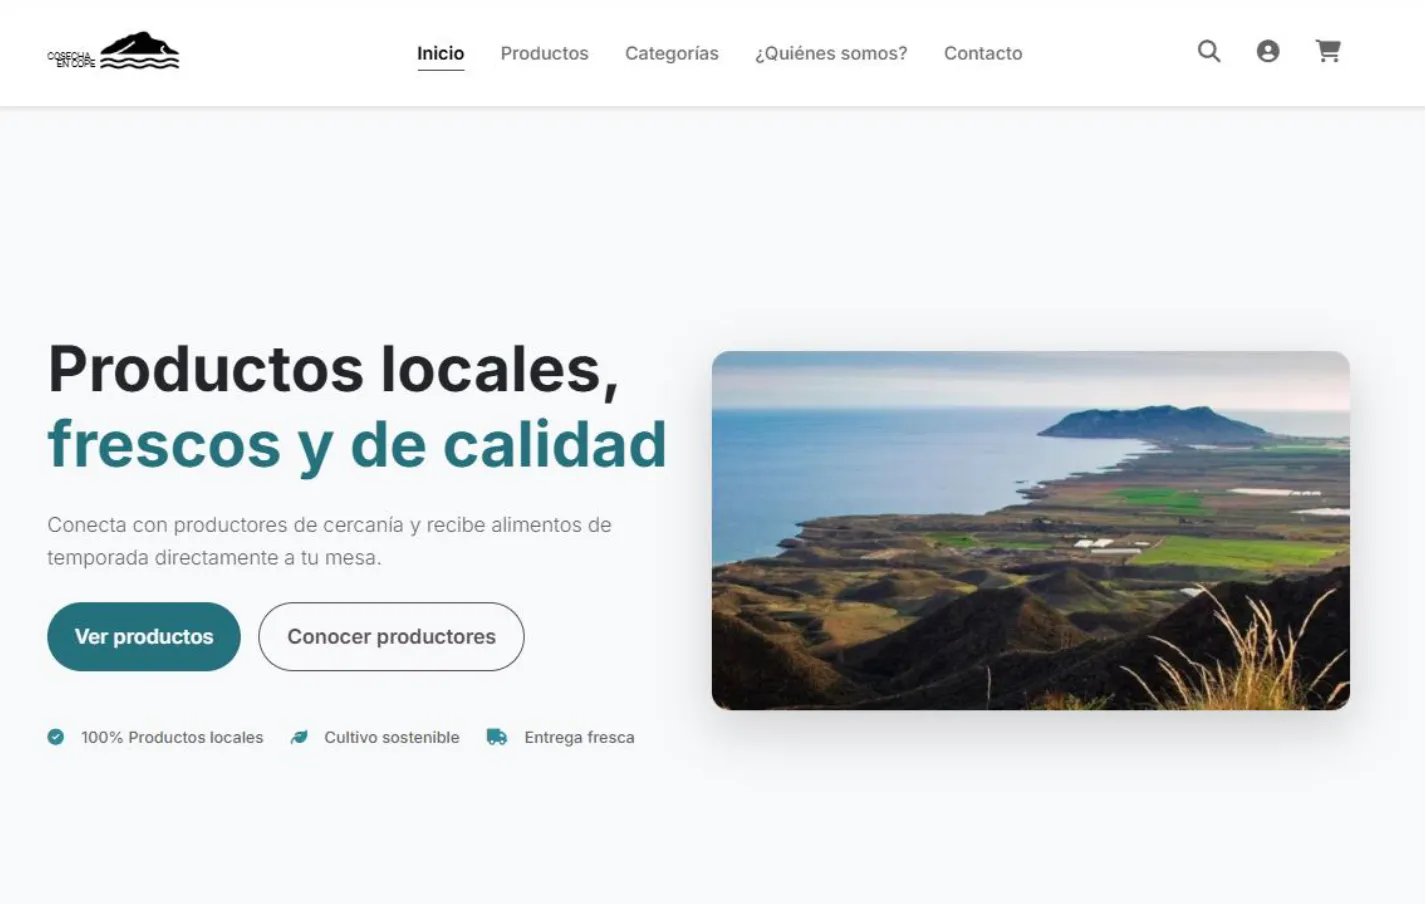Click the delivery truck icon

(496, 737)
